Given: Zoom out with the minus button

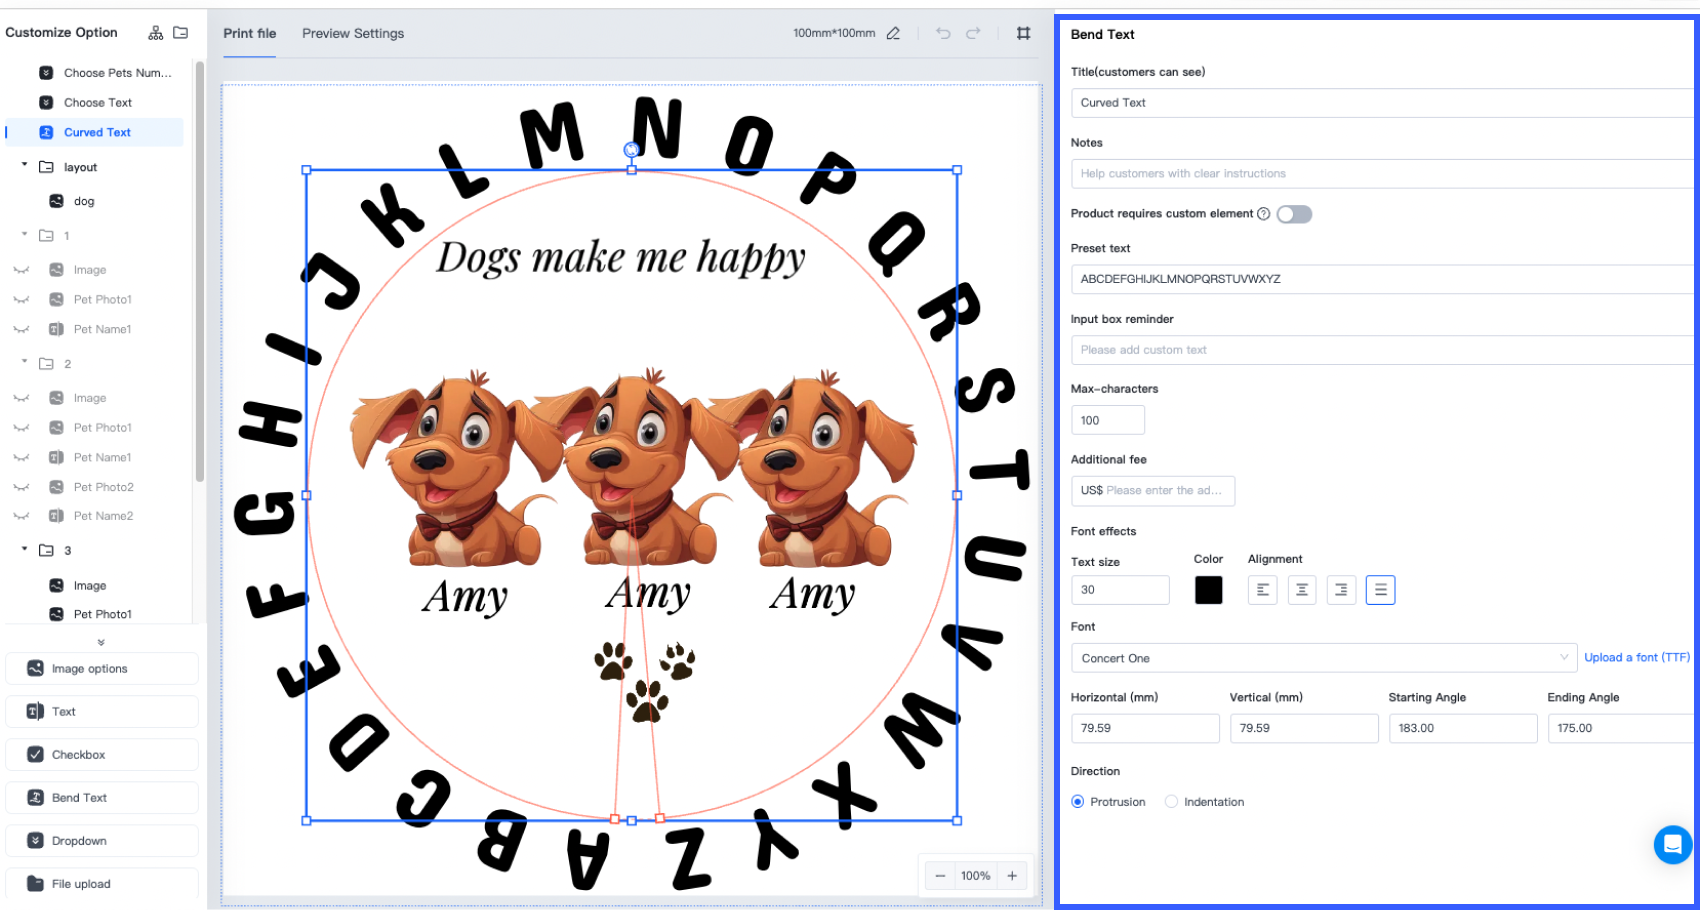Looking at the screenshot, I should pos(940,876).
